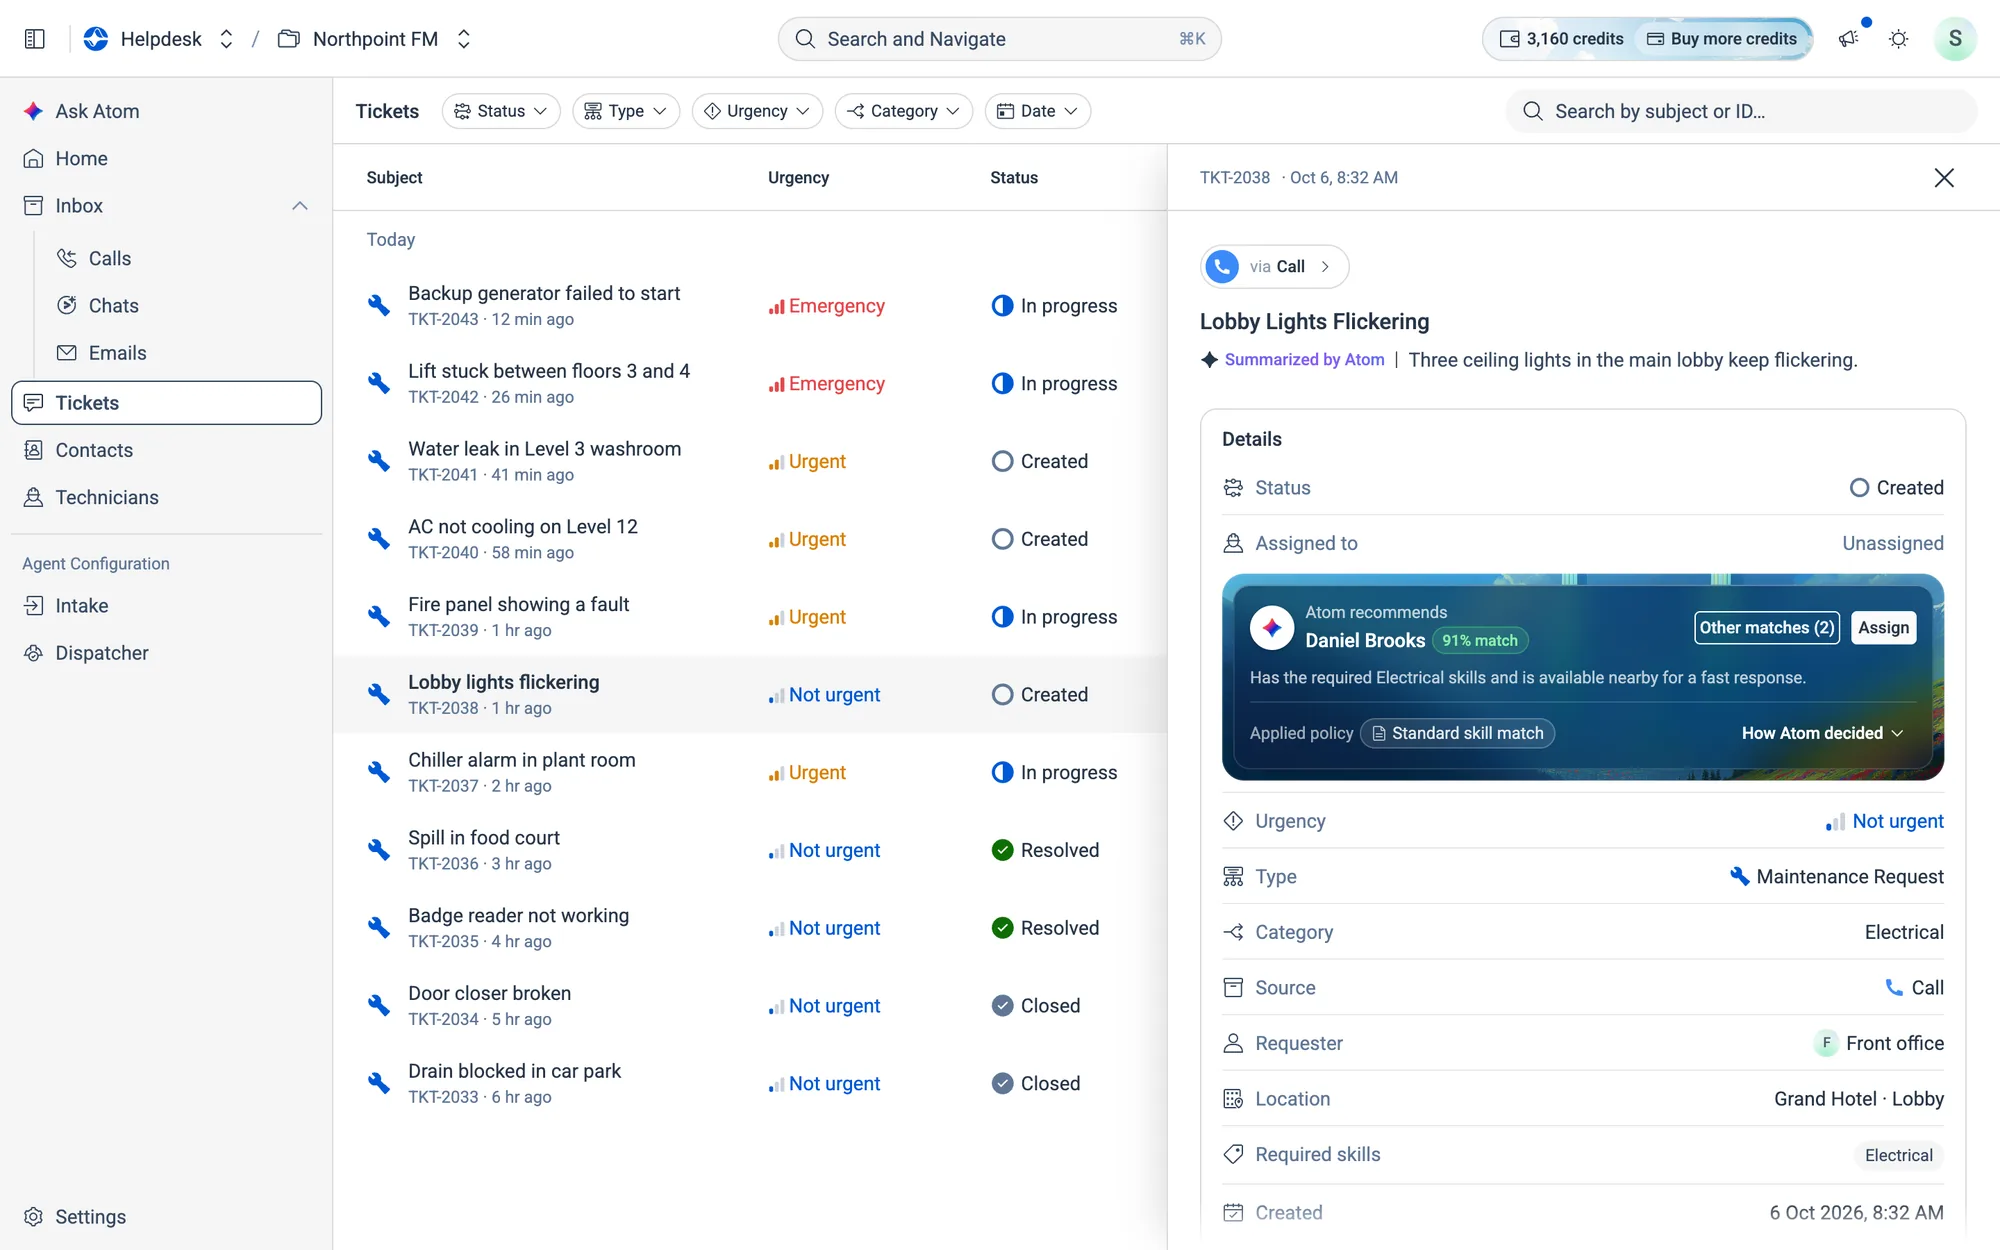Image resolution: width=2000 pixels, height=1250 pixels.
Task: Close the ticket detail panel
Action: coord(1944,177)
